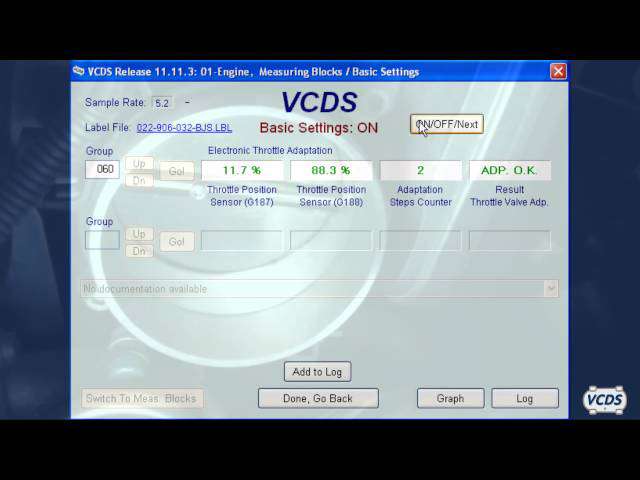Click Switch To Meas. Blocks button

[142, 398]
